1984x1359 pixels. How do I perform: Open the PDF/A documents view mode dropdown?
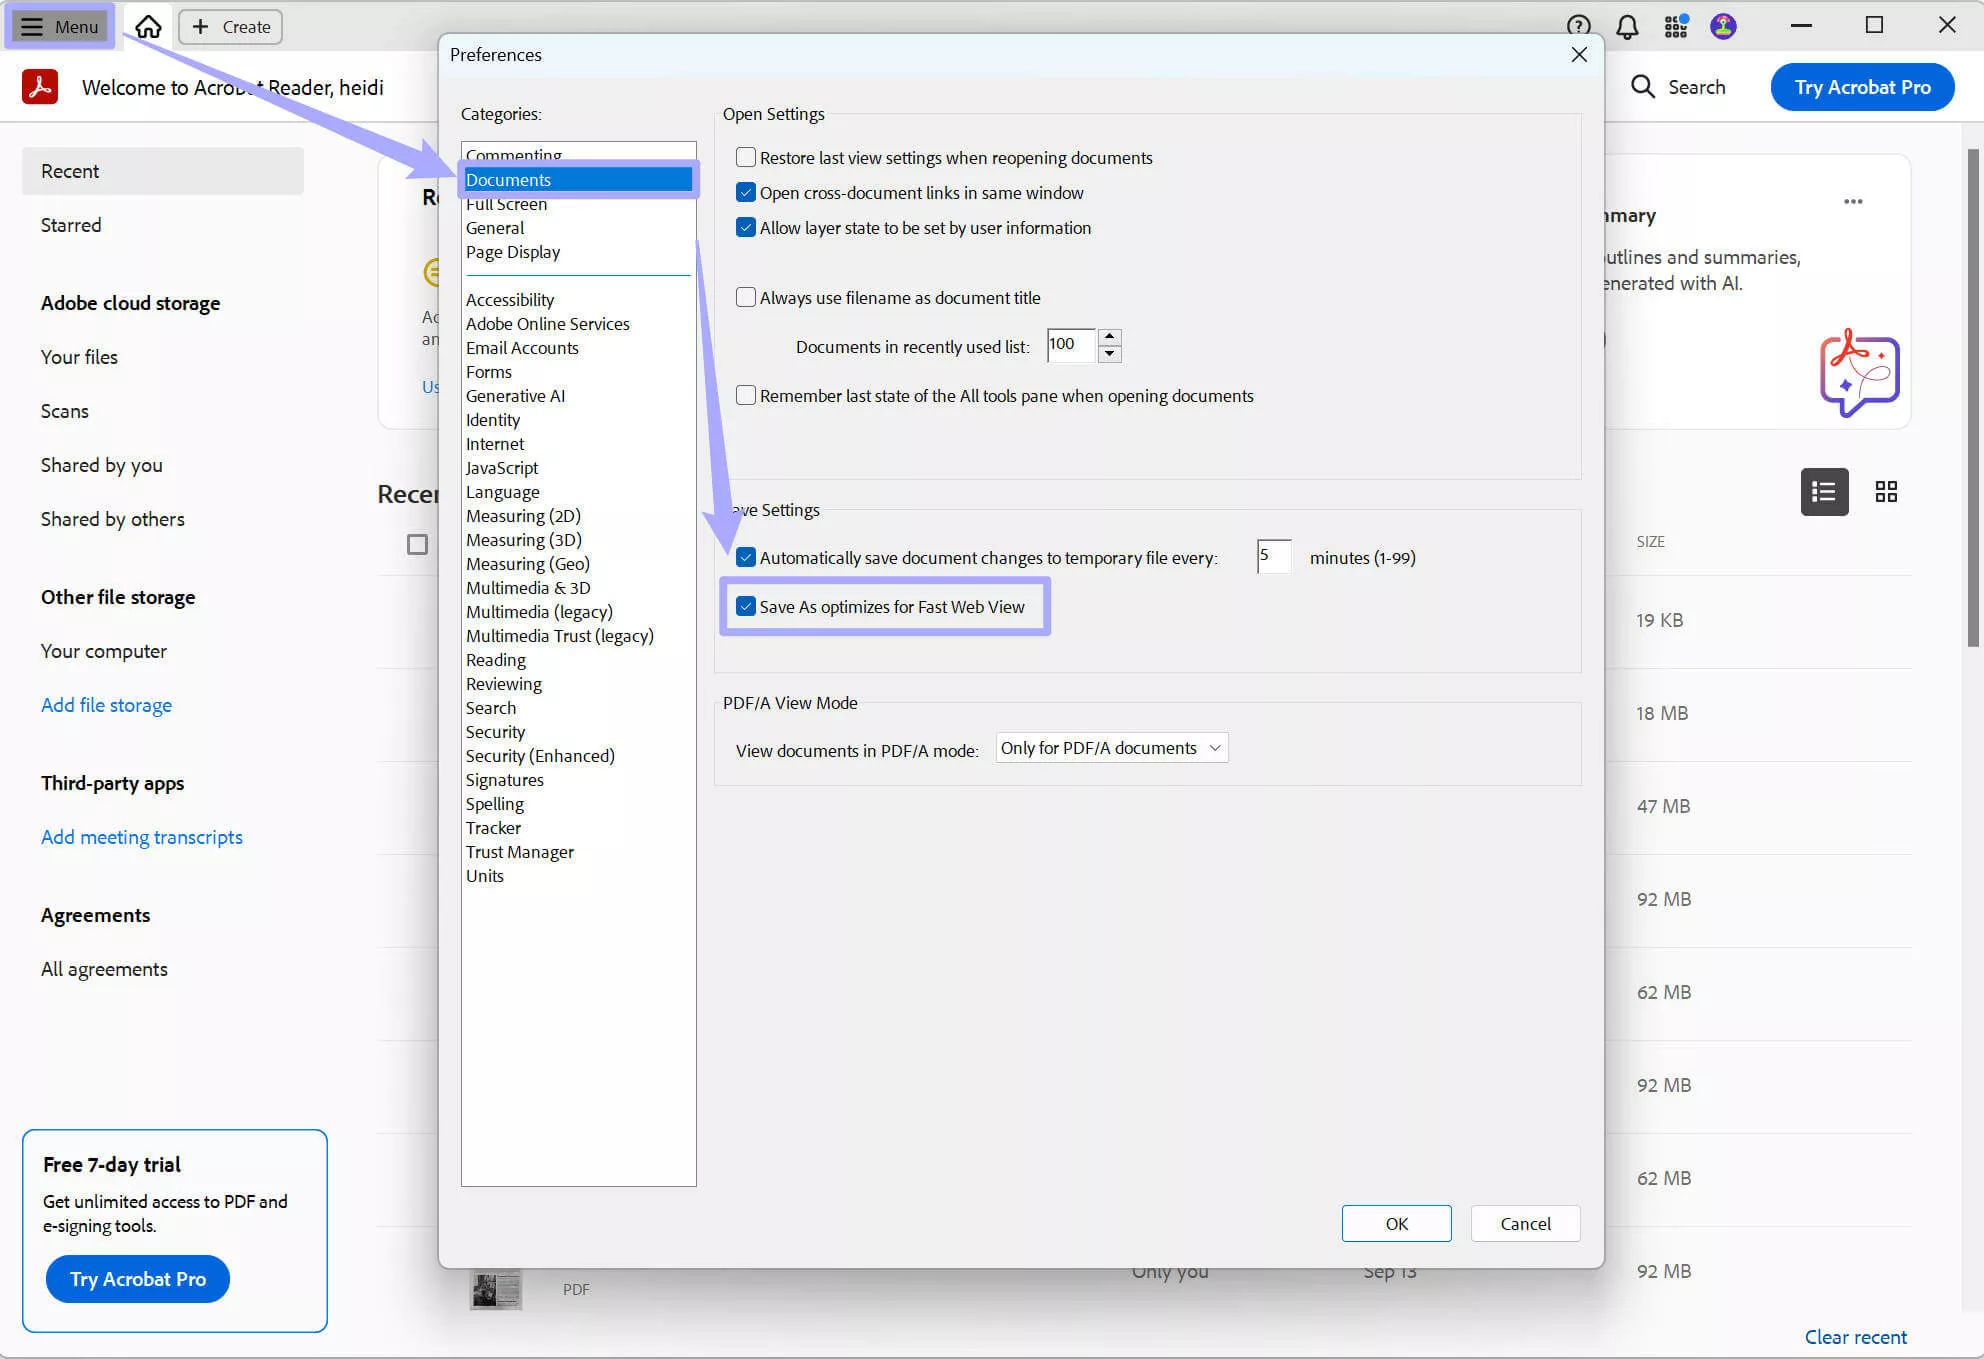1111,747
